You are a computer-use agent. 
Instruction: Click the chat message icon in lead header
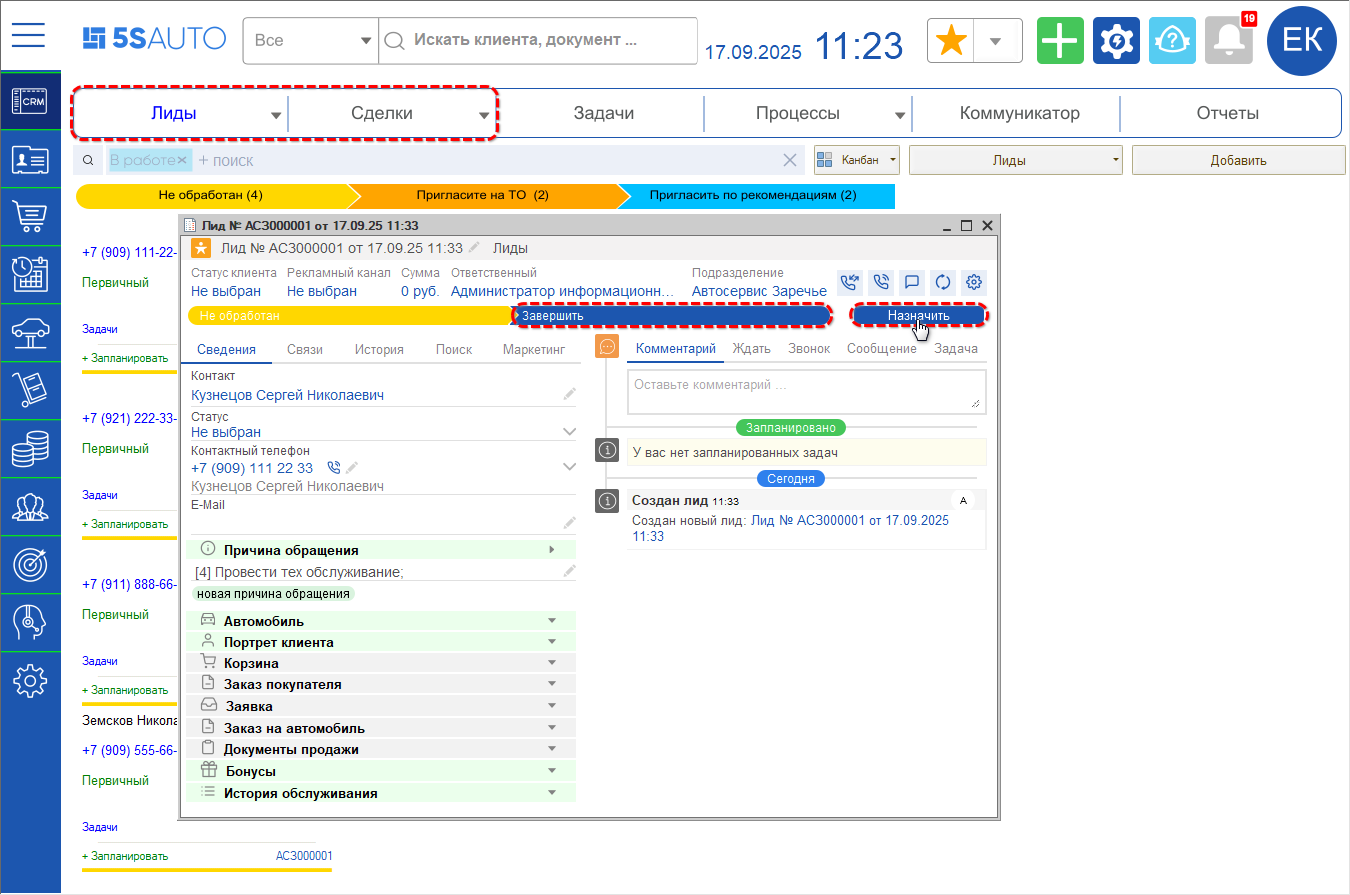click(911, 282)
